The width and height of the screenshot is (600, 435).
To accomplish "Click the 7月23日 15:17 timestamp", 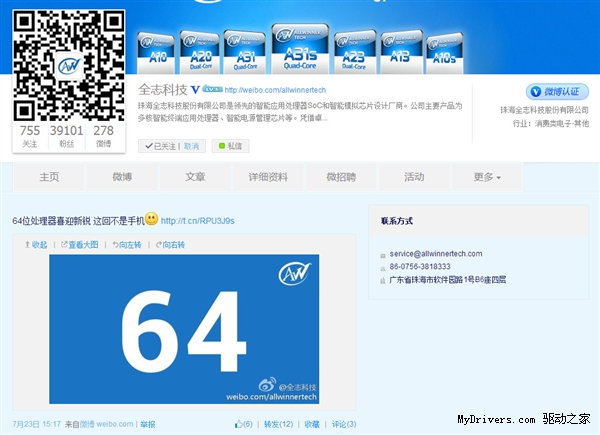I will coord(37,424).
